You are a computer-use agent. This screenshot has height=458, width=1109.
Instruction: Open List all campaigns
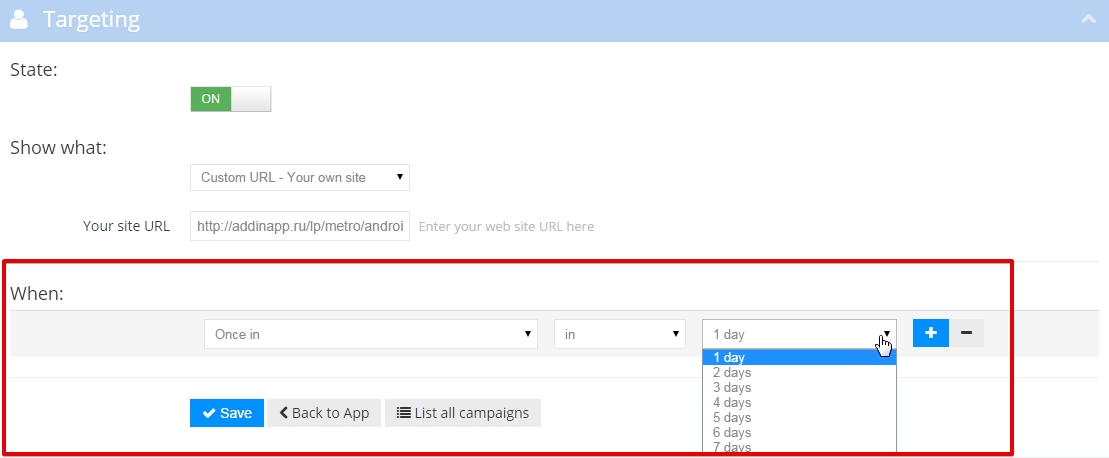click(463, 413)
